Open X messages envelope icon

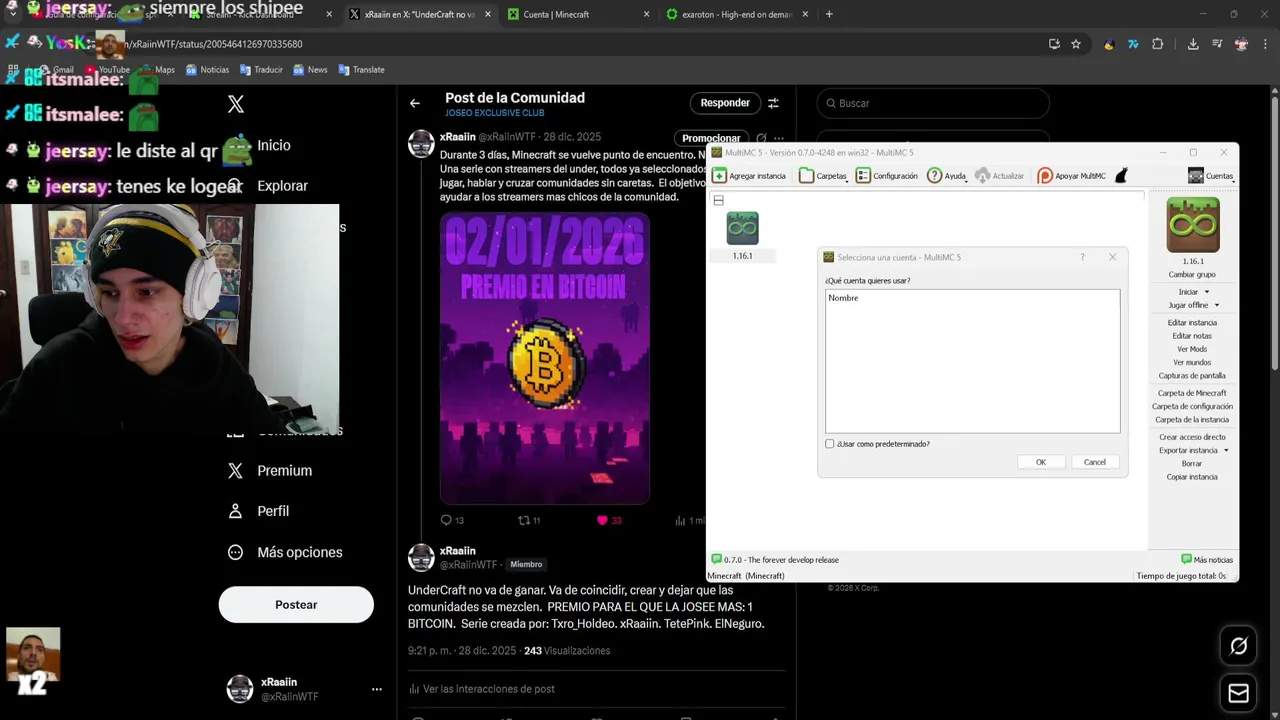[x=1238, y=693]
